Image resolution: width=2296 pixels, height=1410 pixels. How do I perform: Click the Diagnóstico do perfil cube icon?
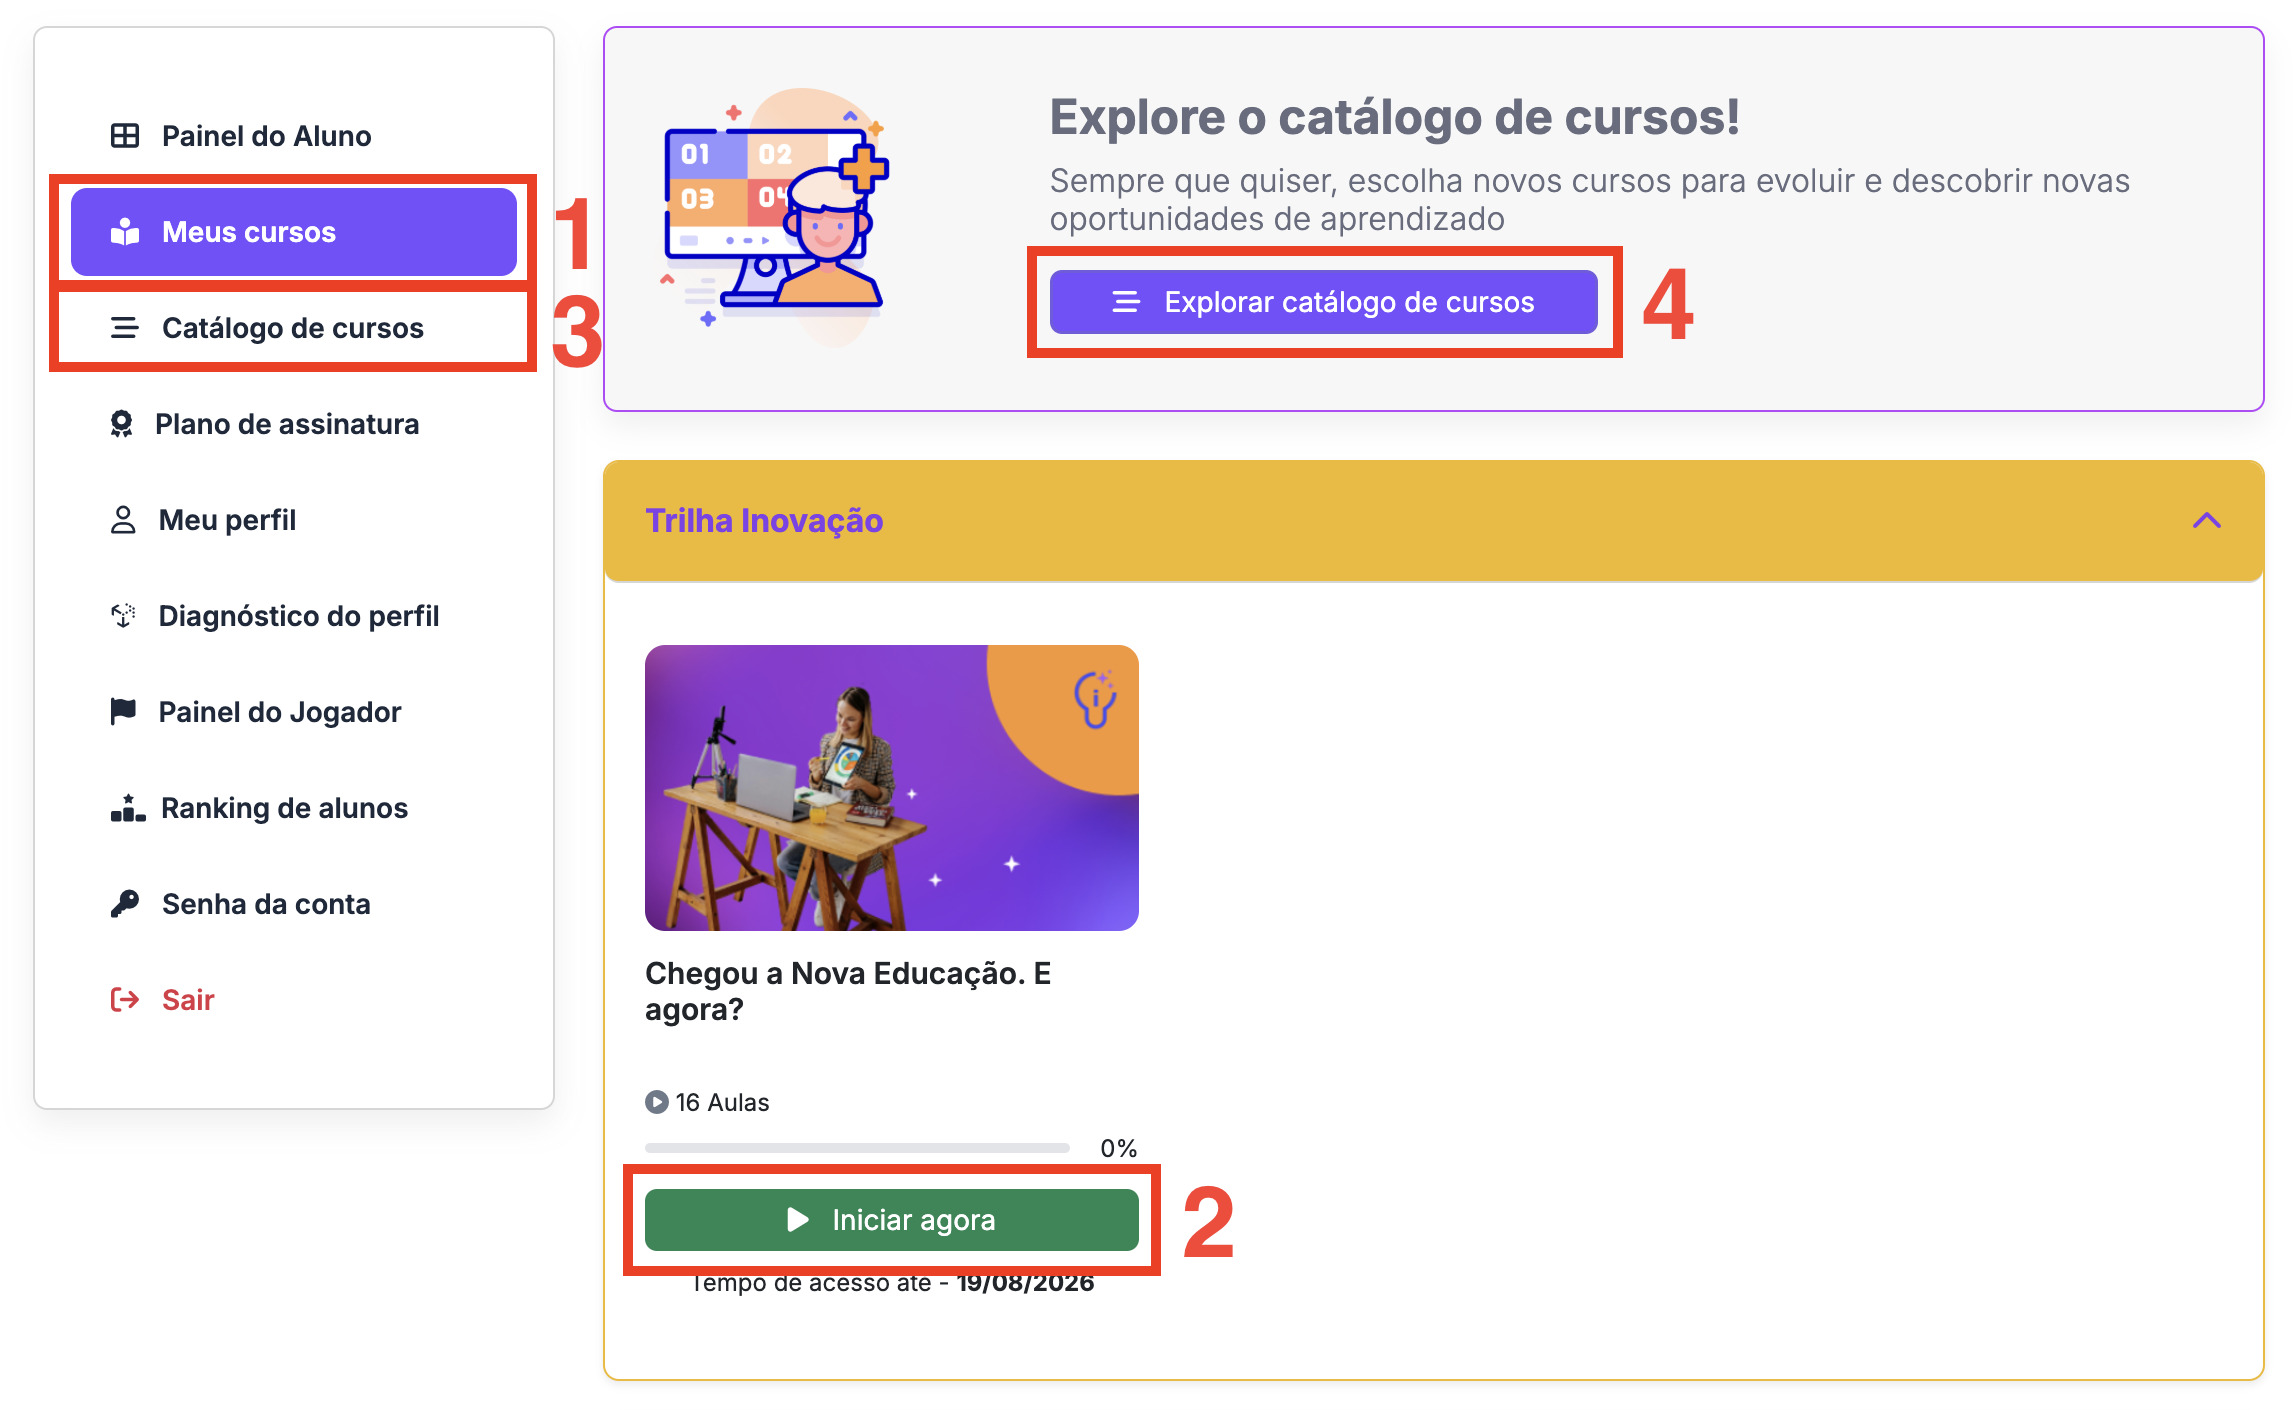(123, 616)
